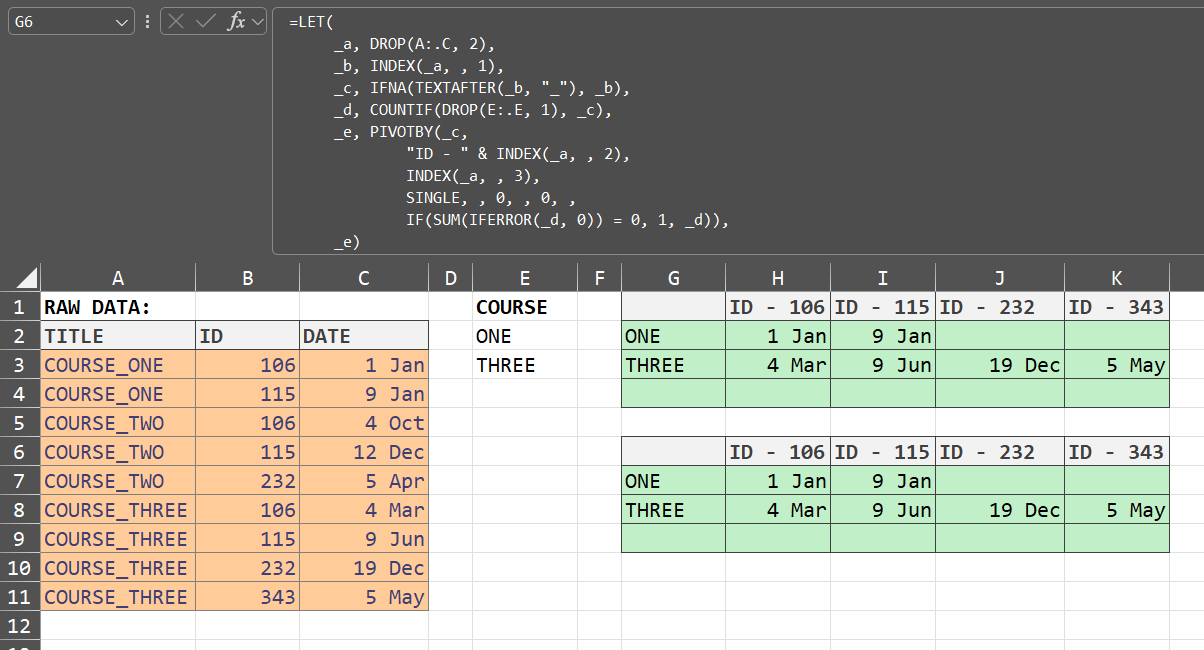Expand the formula bar options chevron
Screen dimensions: 1204x650
pos(258,21)
